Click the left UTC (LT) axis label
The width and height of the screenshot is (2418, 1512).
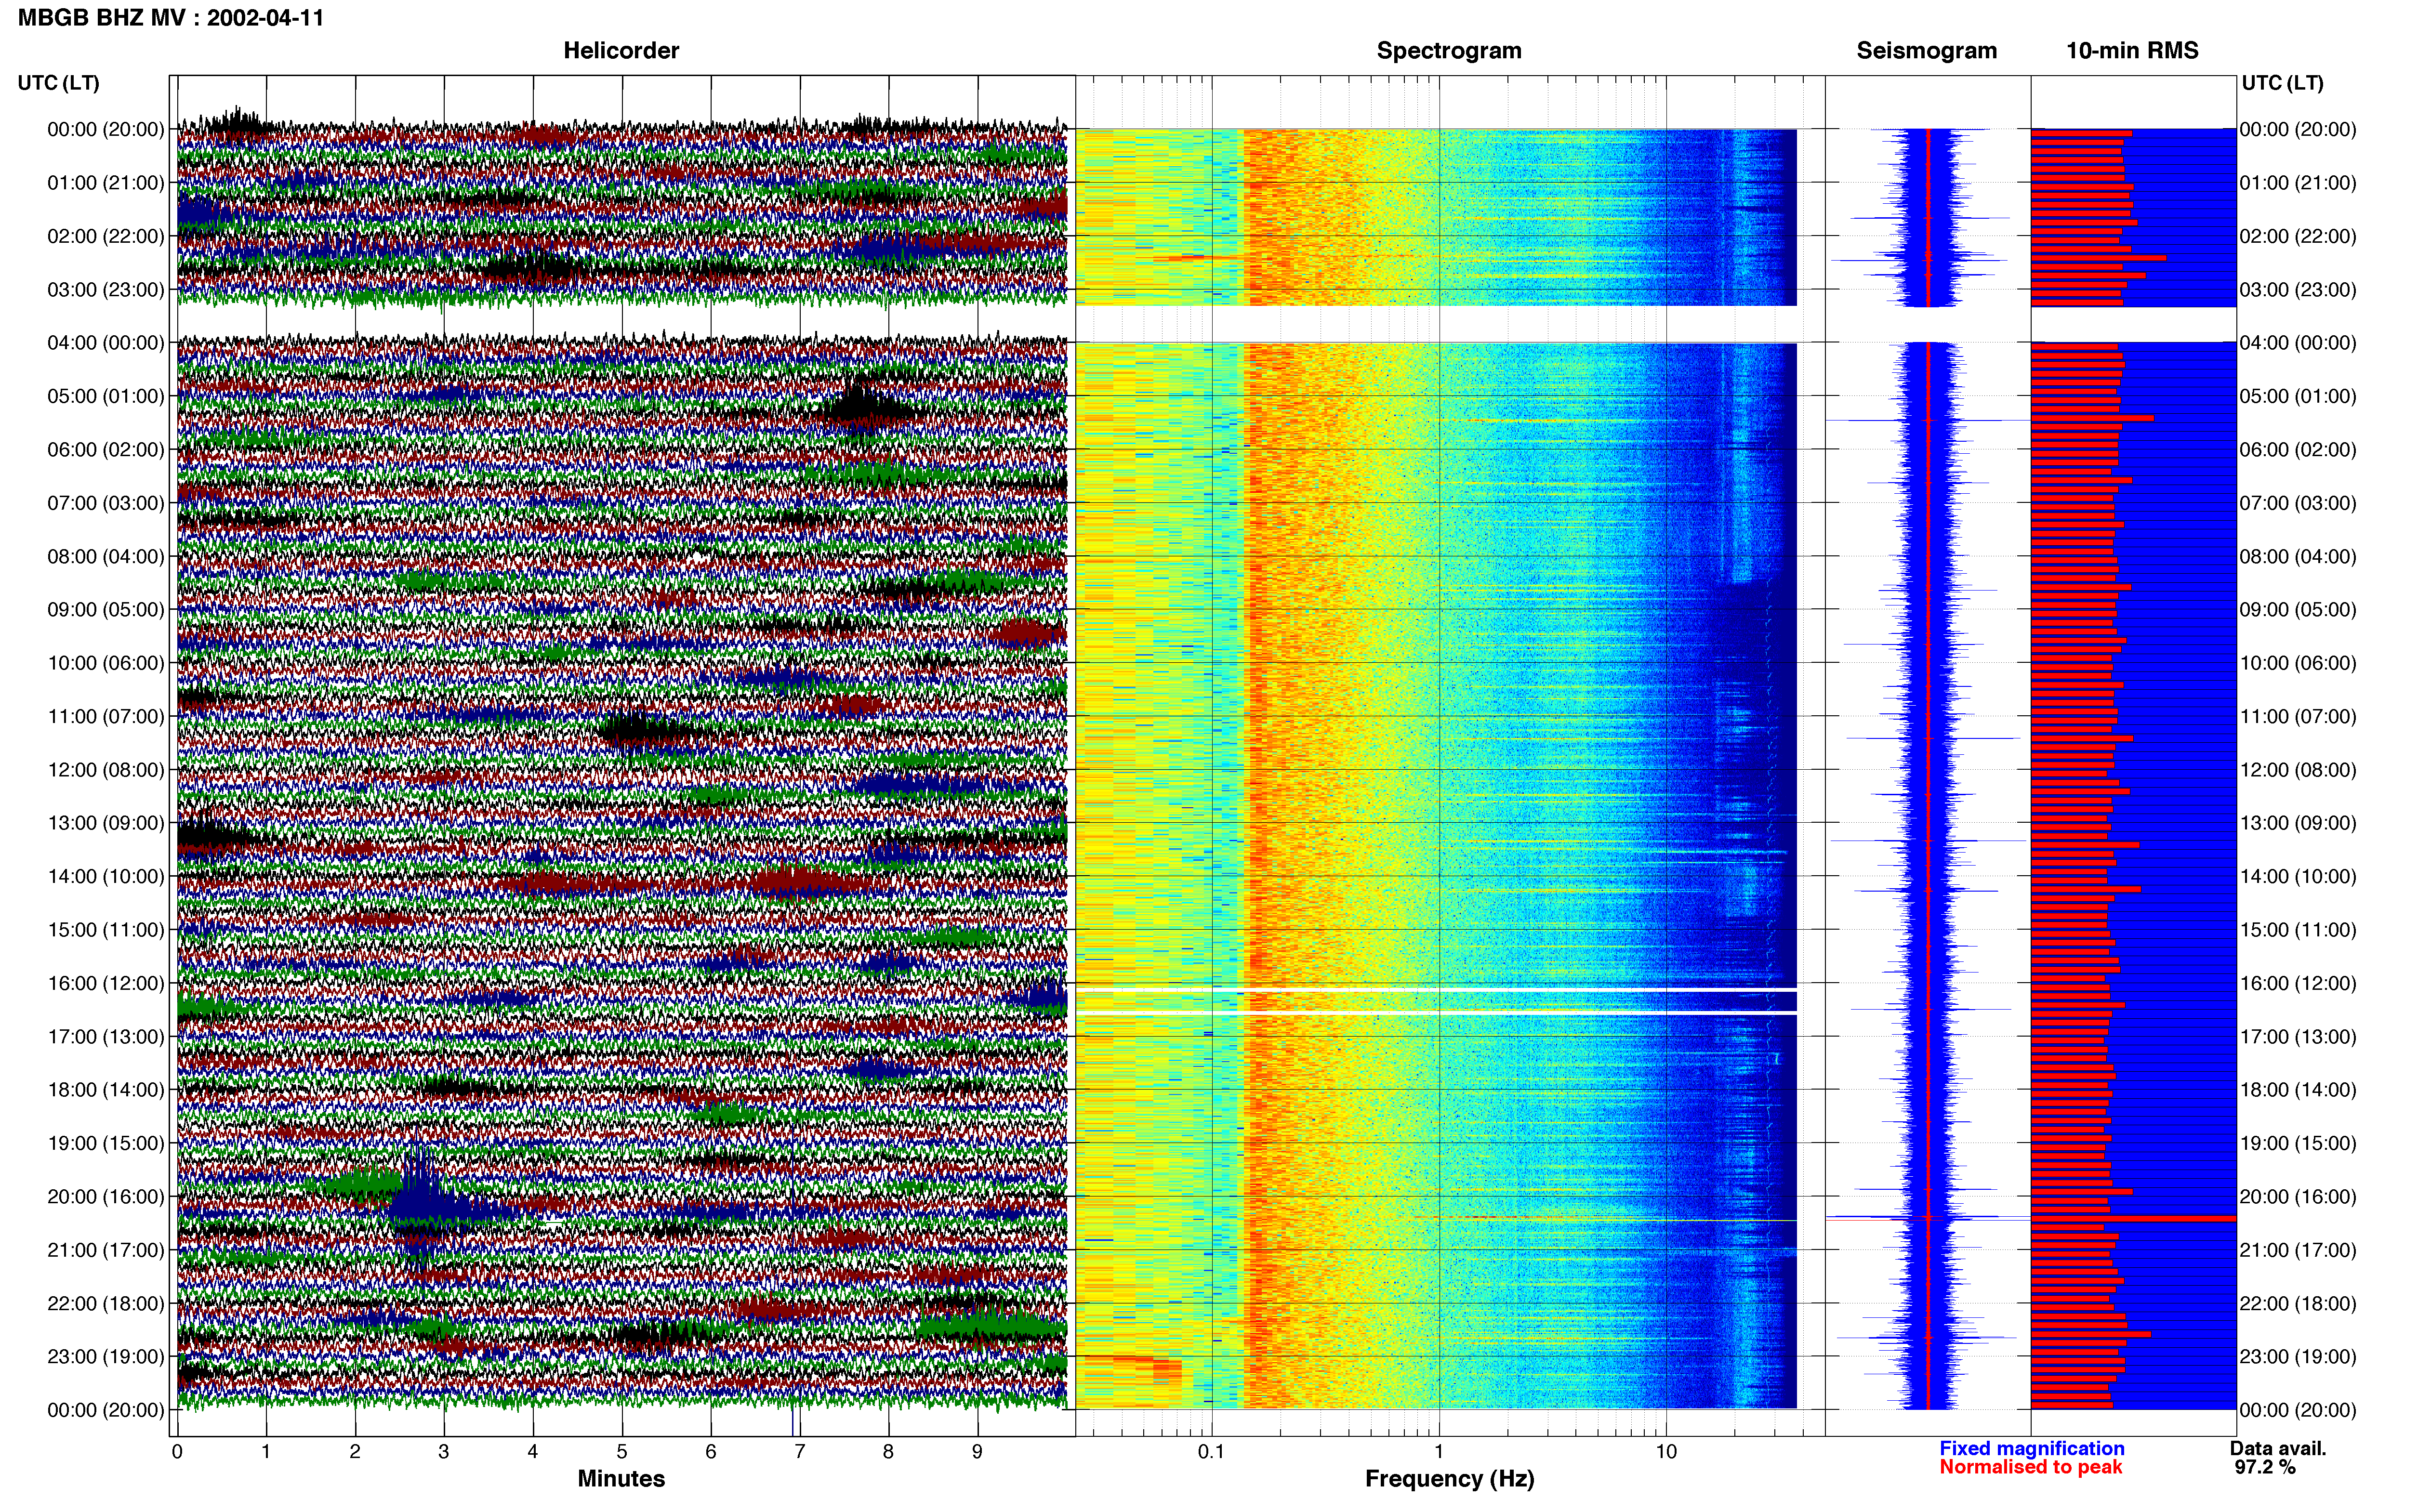(x=59, y=83)
